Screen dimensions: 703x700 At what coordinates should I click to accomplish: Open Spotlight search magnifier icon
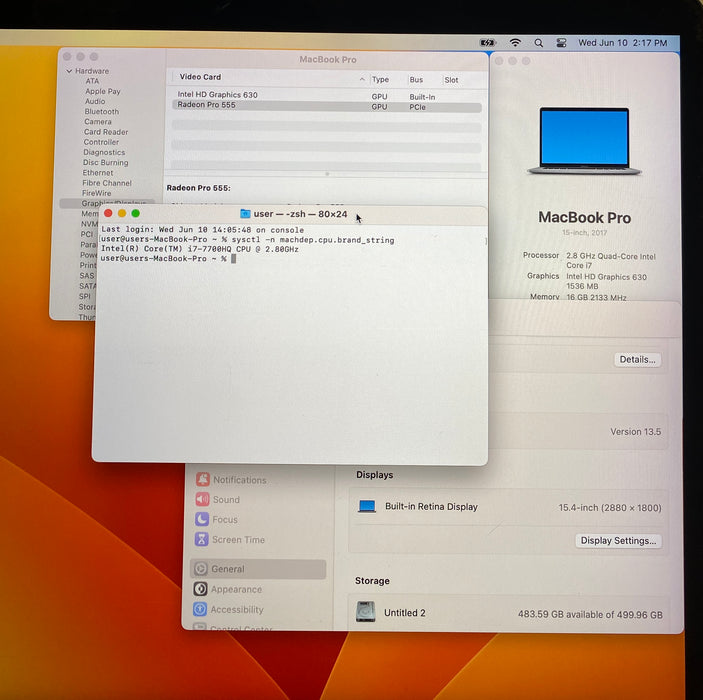click(x=538, y=43)
